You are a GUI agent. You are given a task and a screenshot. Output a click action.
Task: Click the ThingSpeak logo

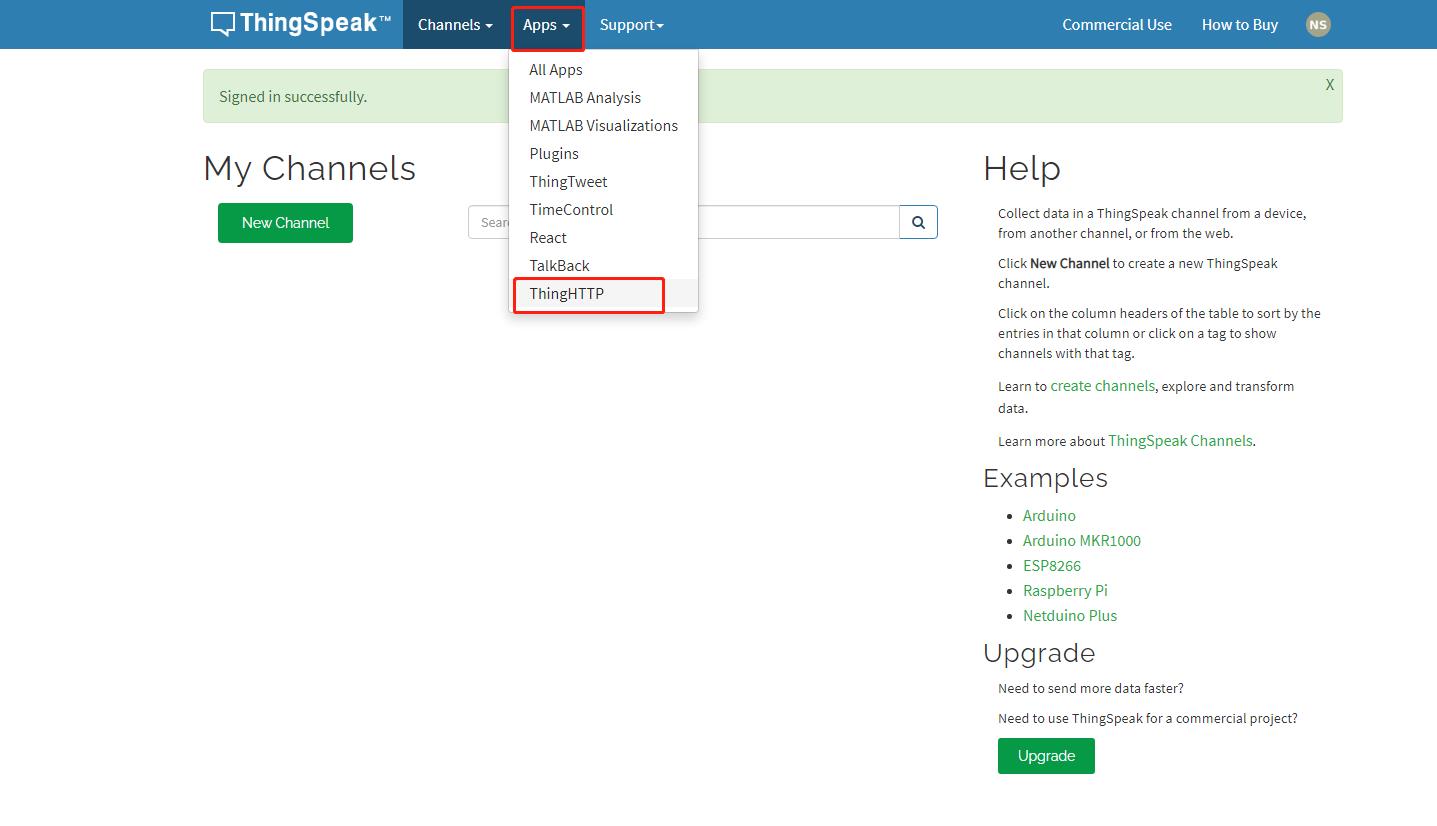point(300,24)
